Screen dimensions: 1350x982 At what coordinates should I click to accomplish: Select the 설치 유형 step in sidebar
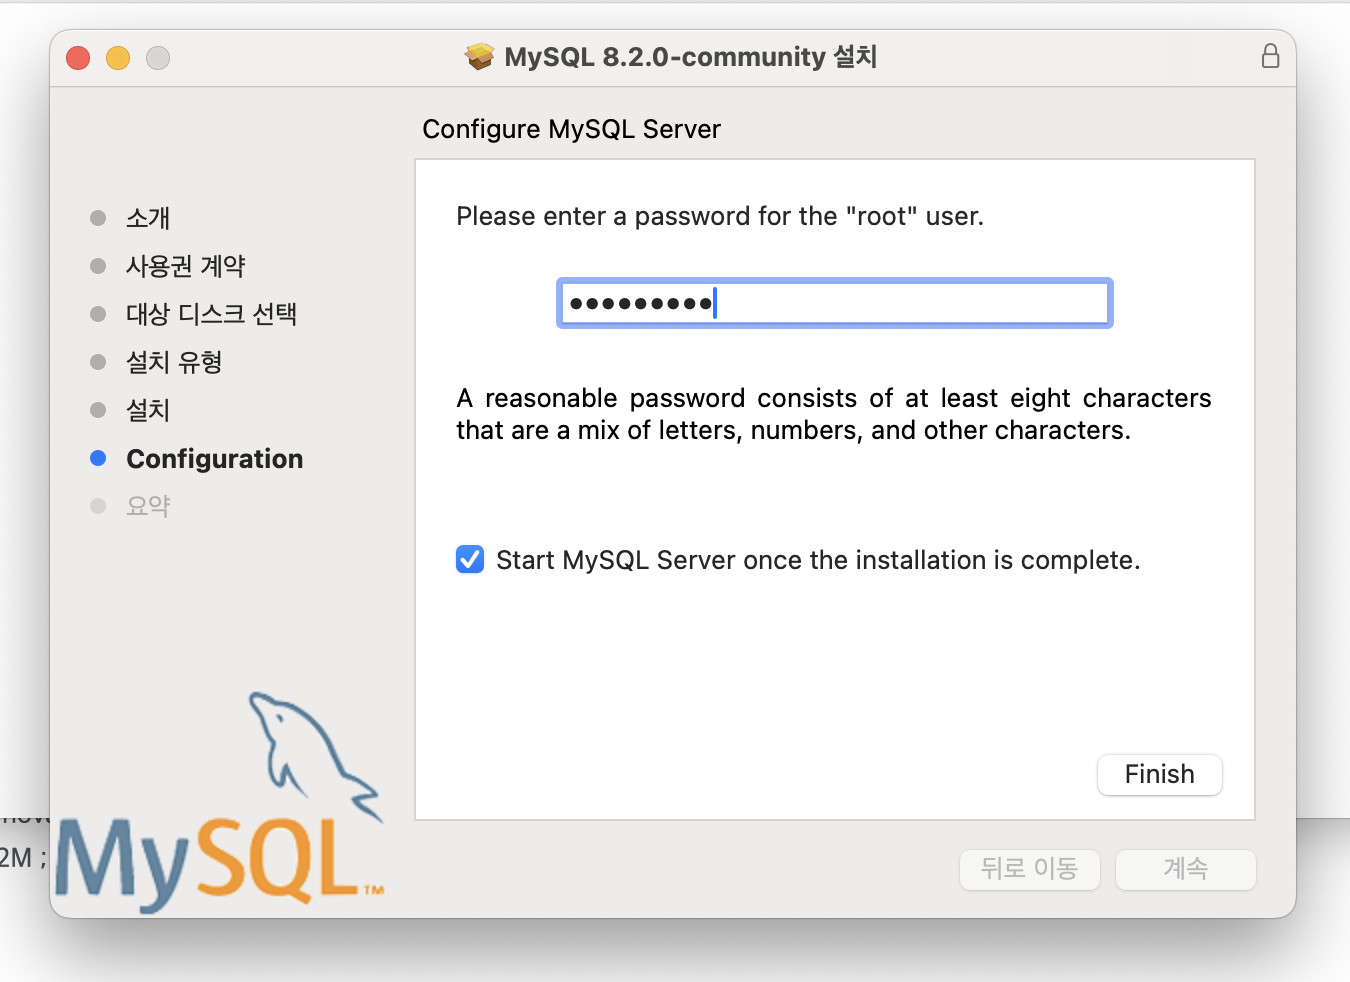(x=174, y=361)
